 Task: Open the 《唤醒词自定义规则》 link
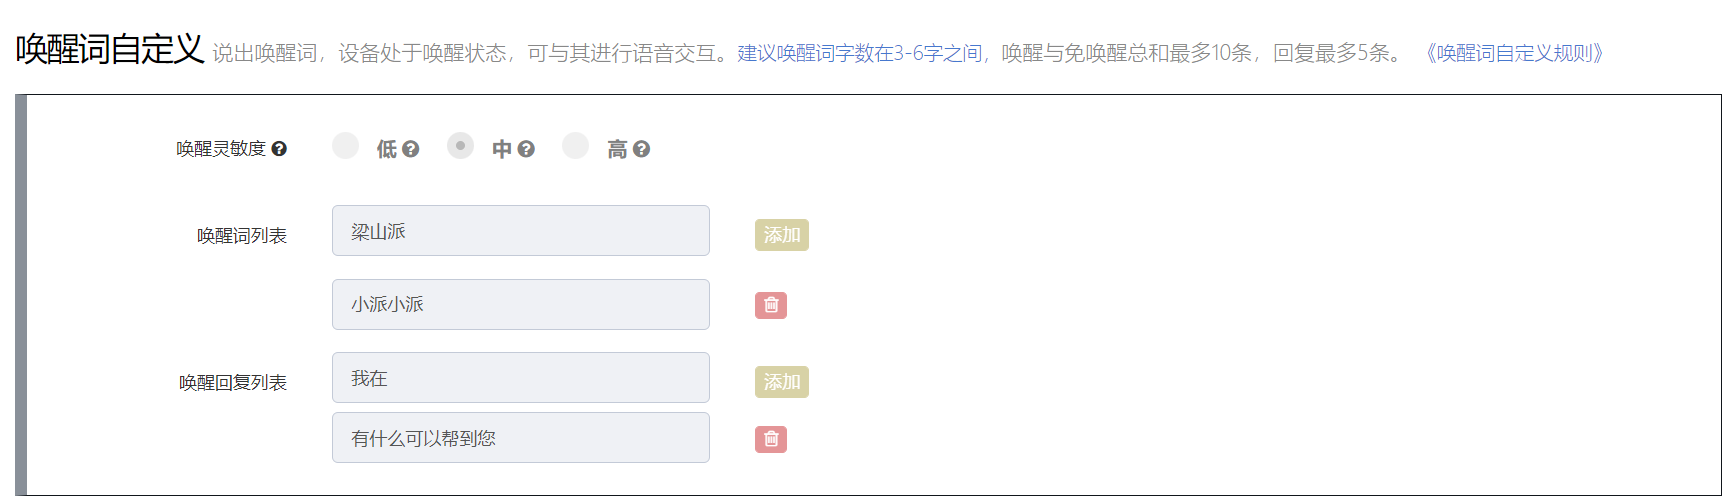1514,53
